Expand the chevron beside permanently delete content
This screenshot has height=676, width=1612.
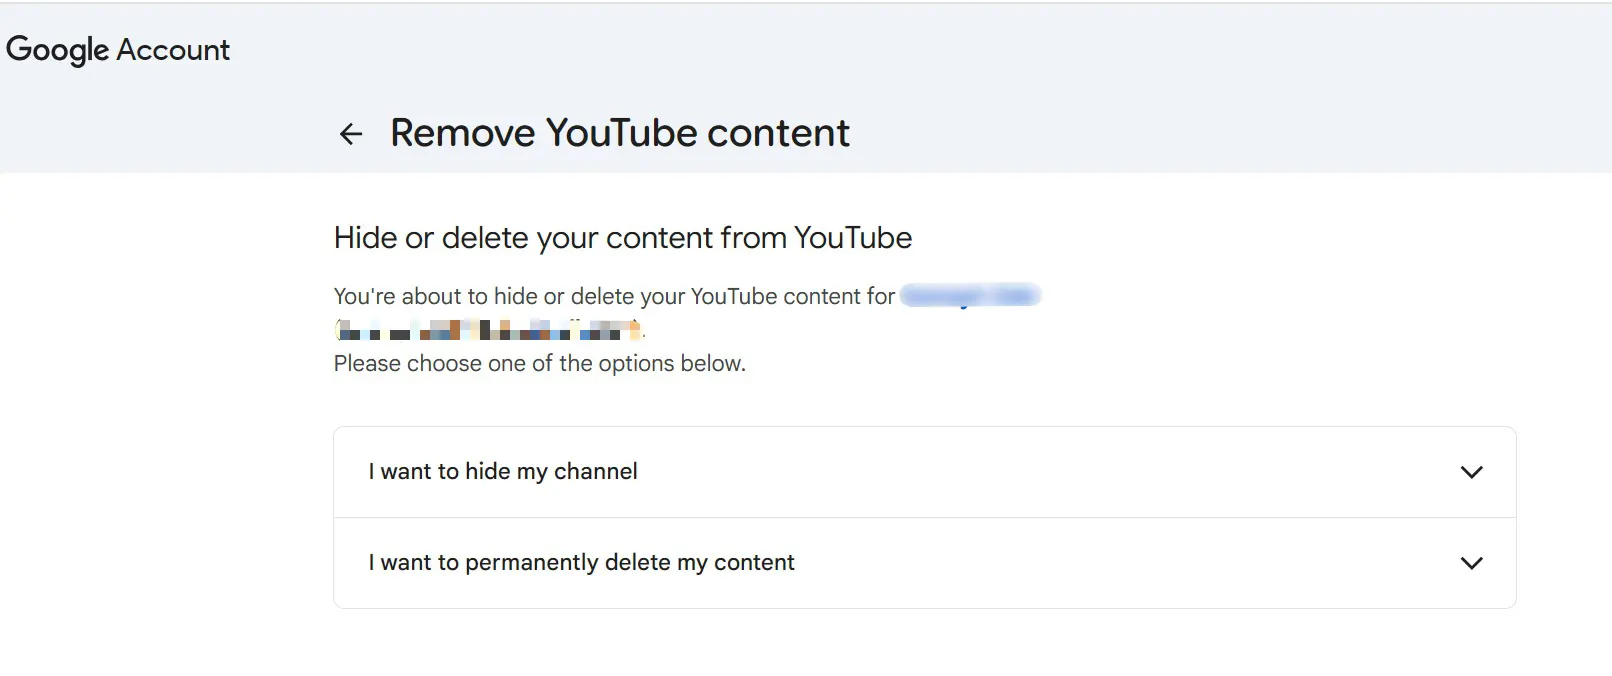point(1471,563)
